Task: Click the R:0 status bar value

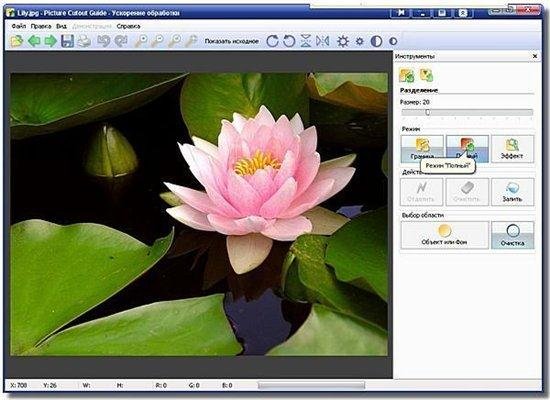Action: [161, 385]
